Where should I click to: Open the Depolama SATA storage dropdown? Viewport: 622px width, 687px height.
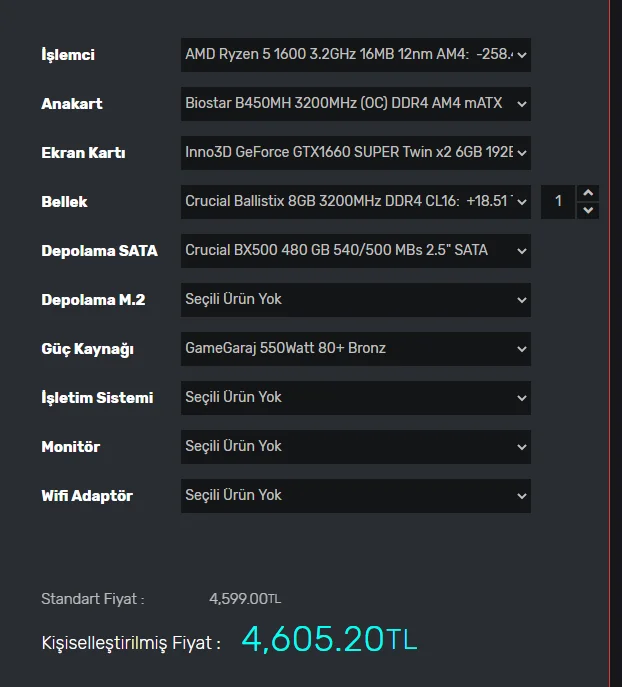(355, 250)
